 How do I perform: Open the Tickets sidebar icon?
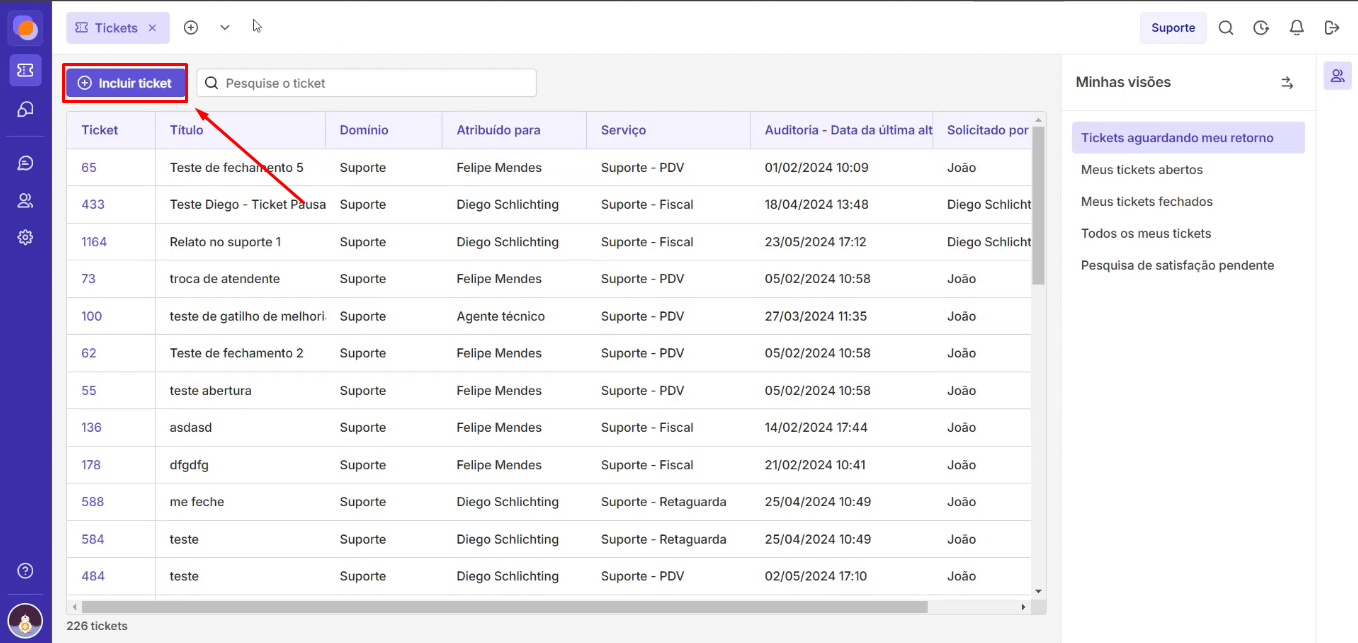tap(26, 70)
